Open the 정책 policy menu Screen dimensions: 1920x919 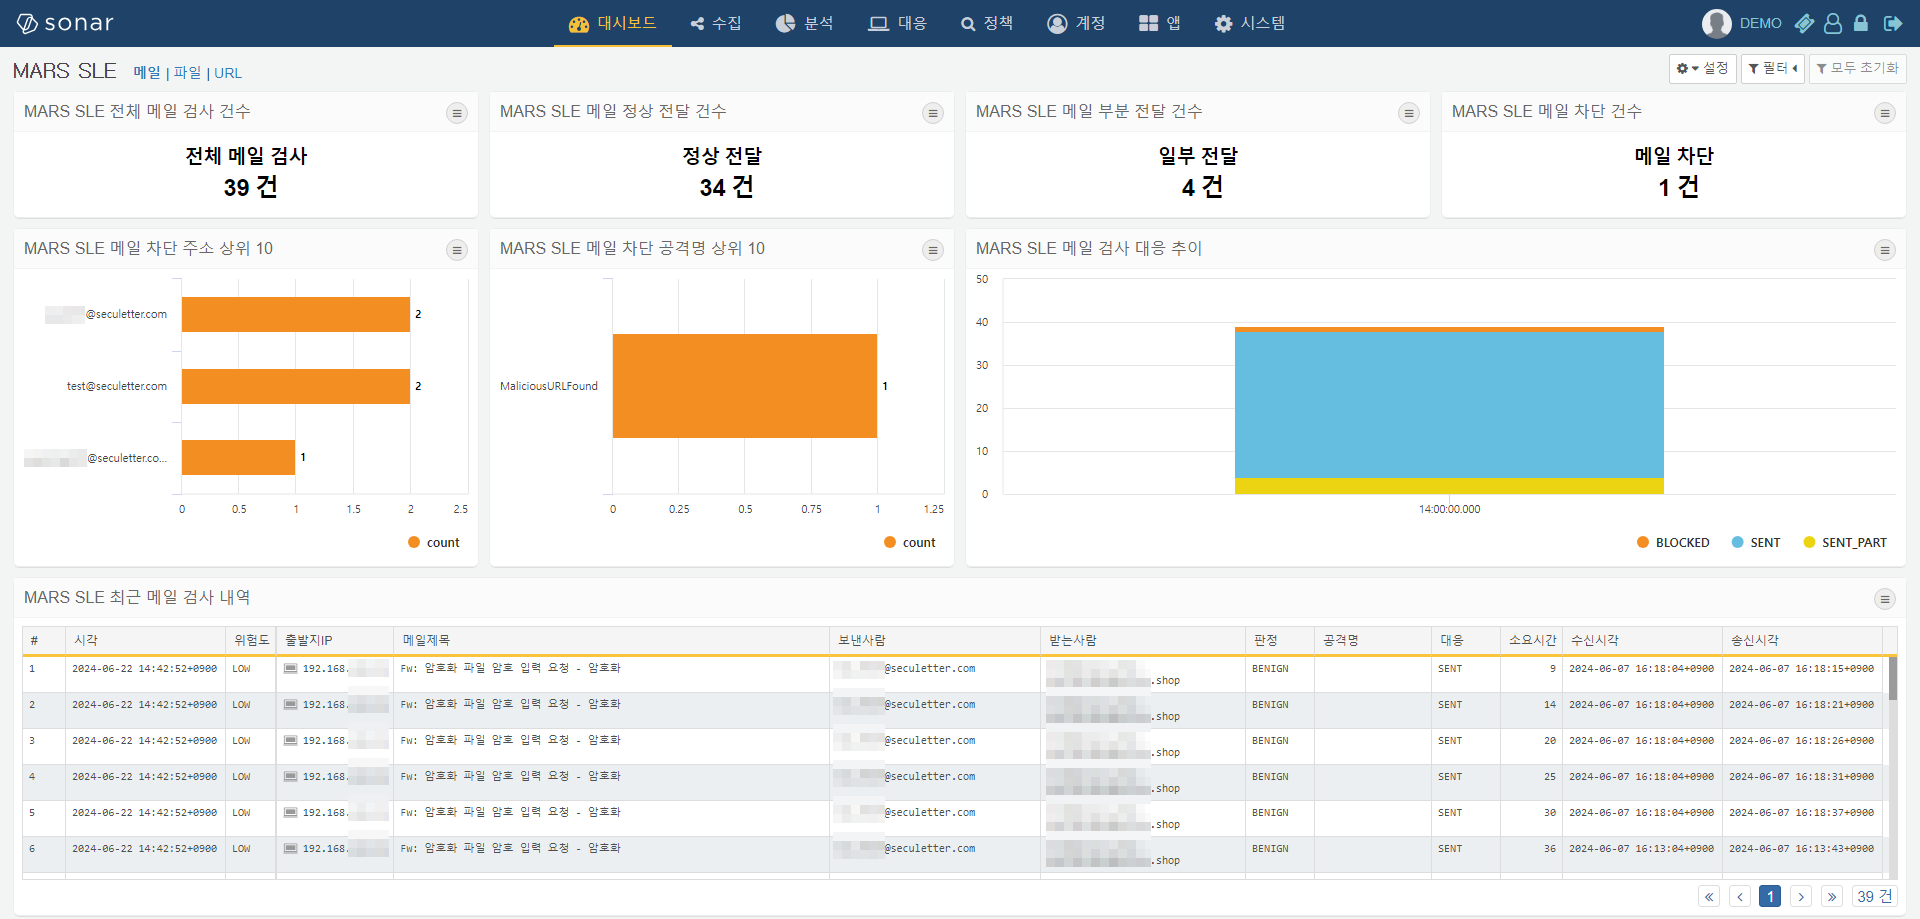[x=987, y=23]
